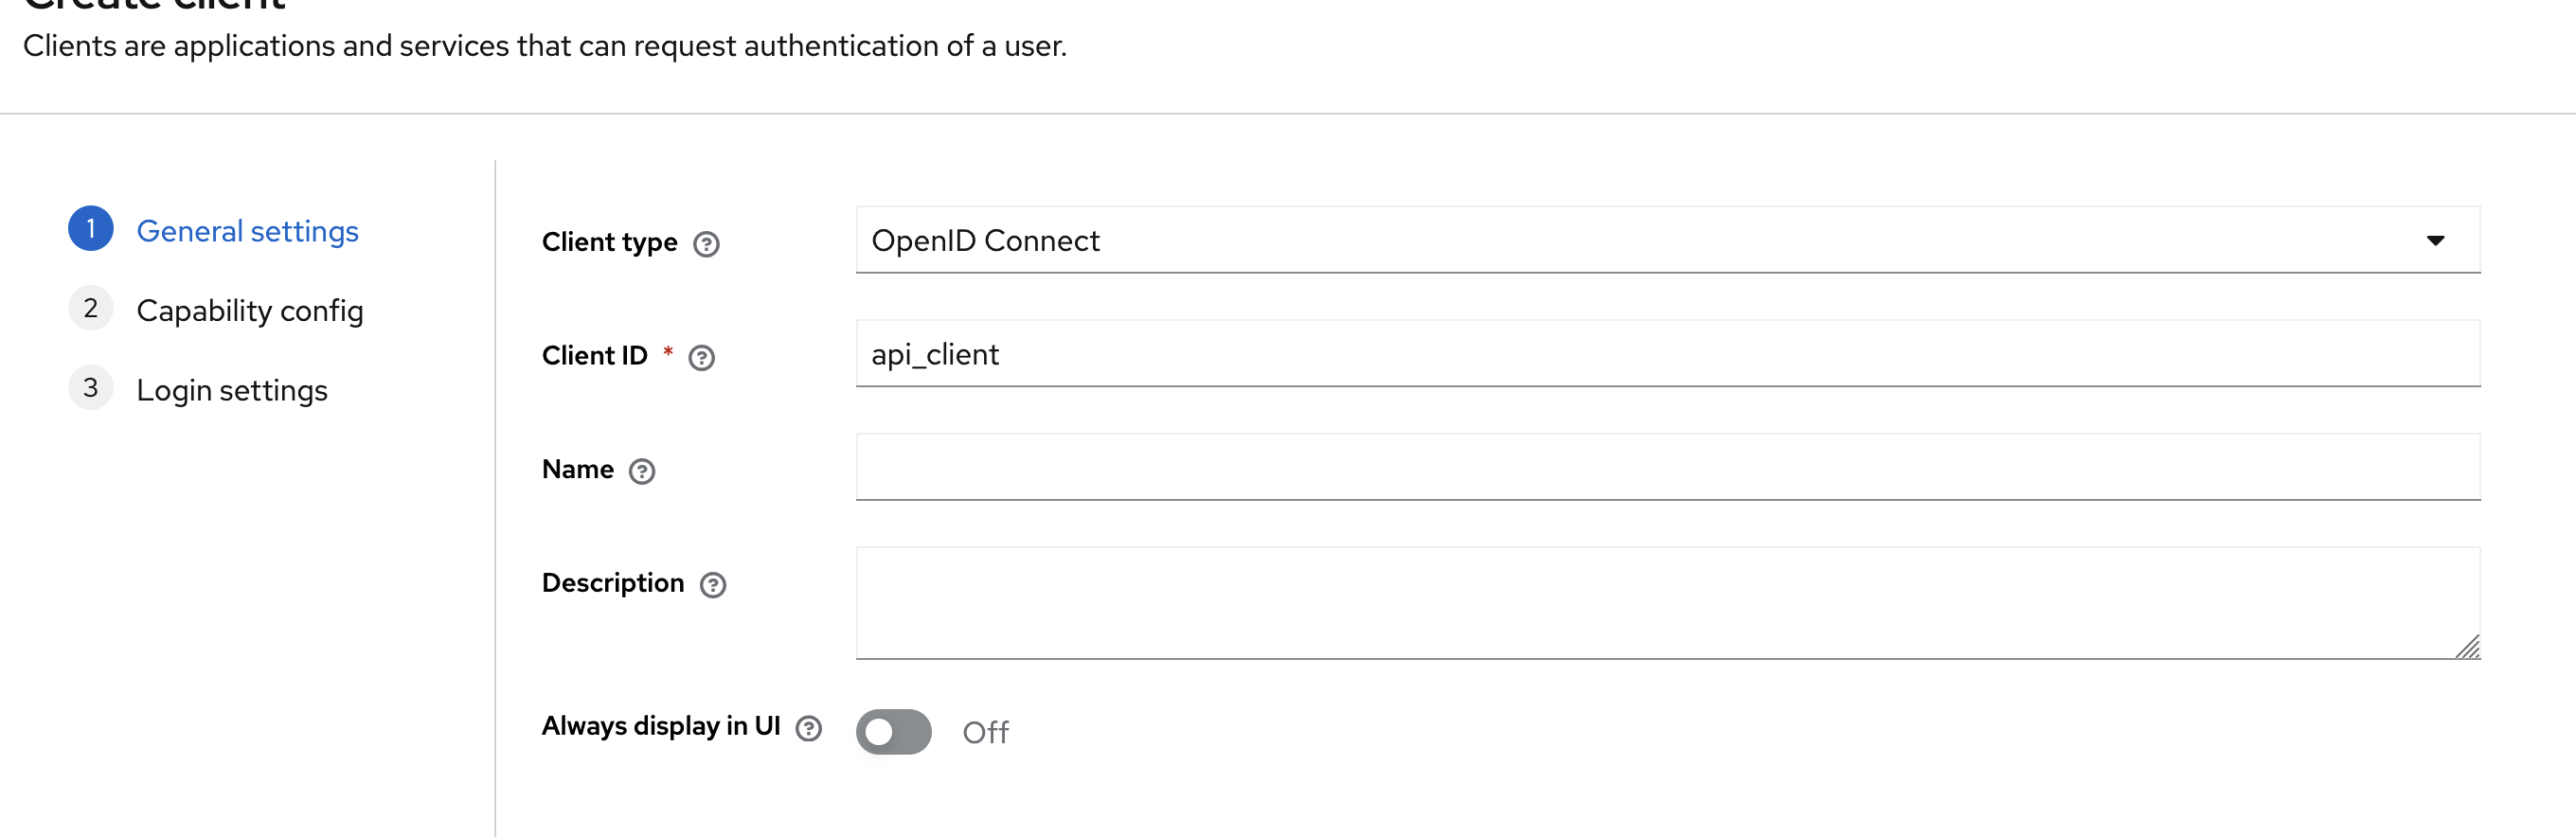Viewport: 2576px width, 837px height.
Task: Go to the Capability config step
Action: (x=250, y=310)
